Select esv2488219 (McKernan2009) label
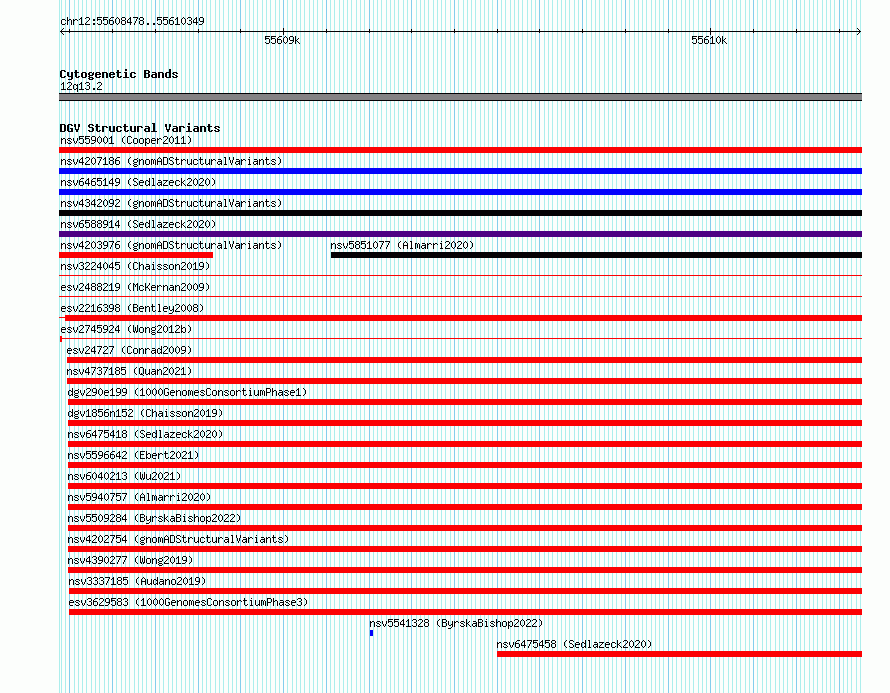 (135, 287)
